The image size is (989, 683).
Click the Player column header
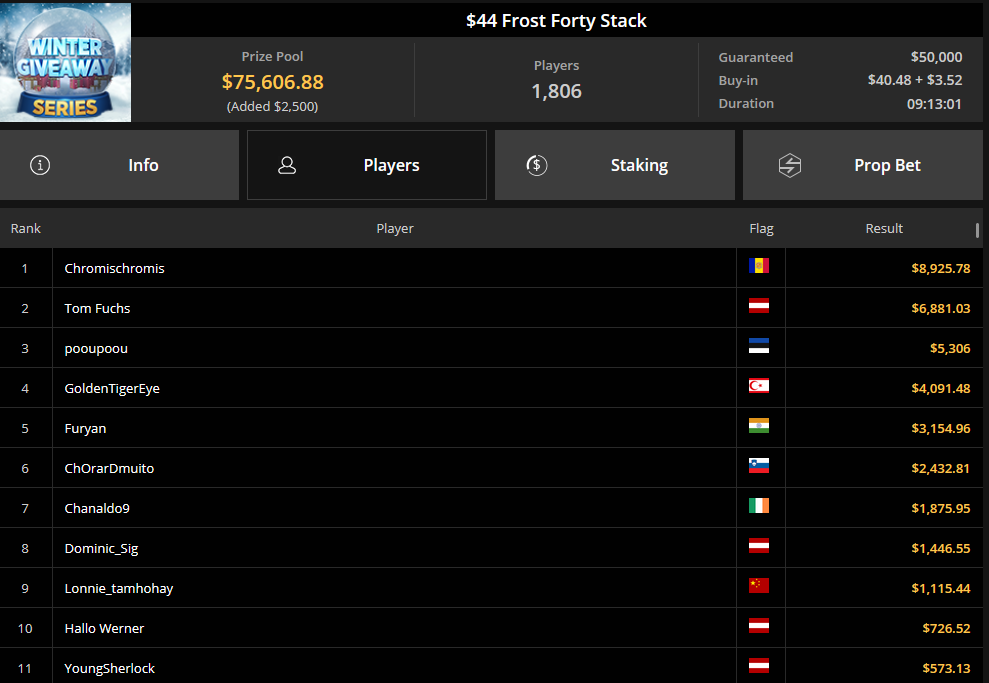395,228
